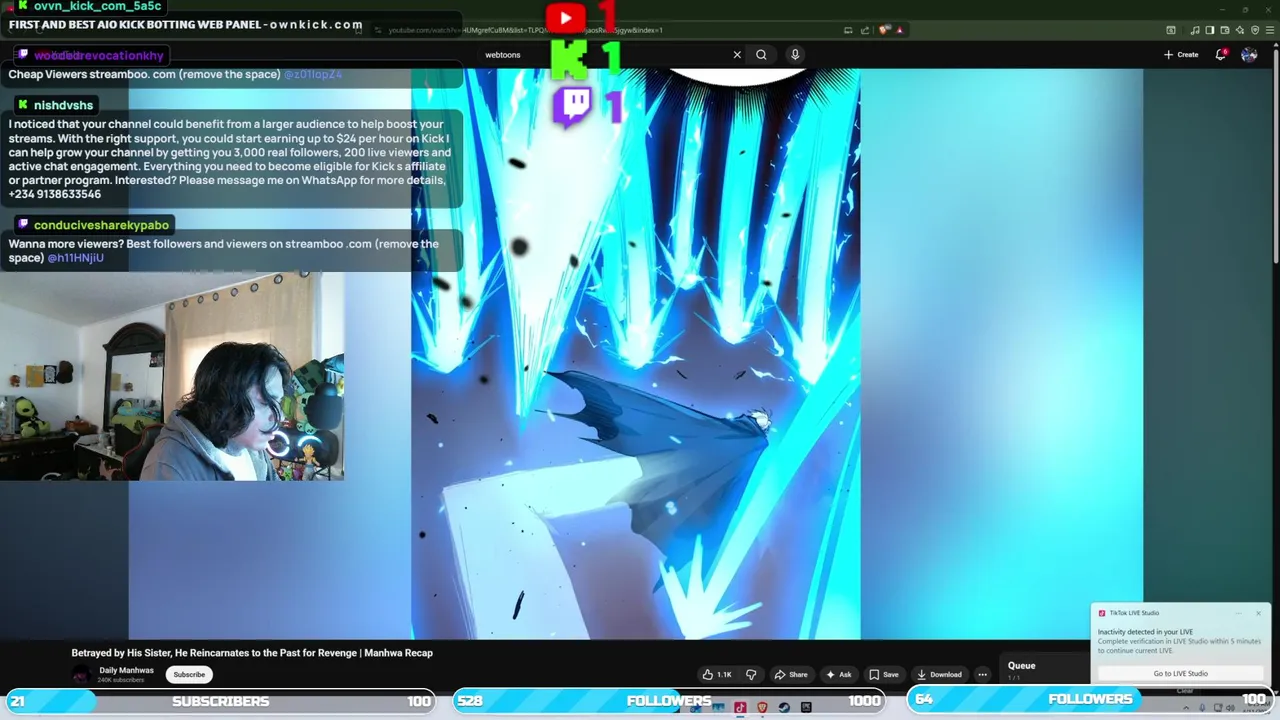Click the YouTube search magnifier button
Image resolution: width=1280 pixels, height=720 pixels.
[x=761, y=55]
